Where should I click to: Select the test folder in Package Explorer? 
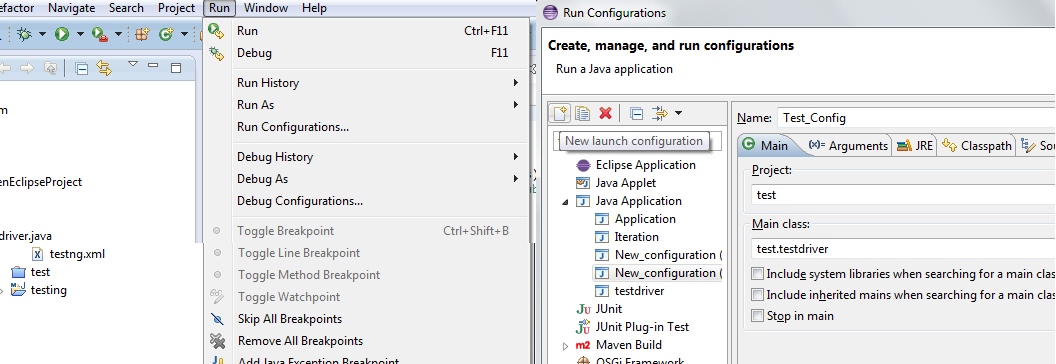(31, 272)
